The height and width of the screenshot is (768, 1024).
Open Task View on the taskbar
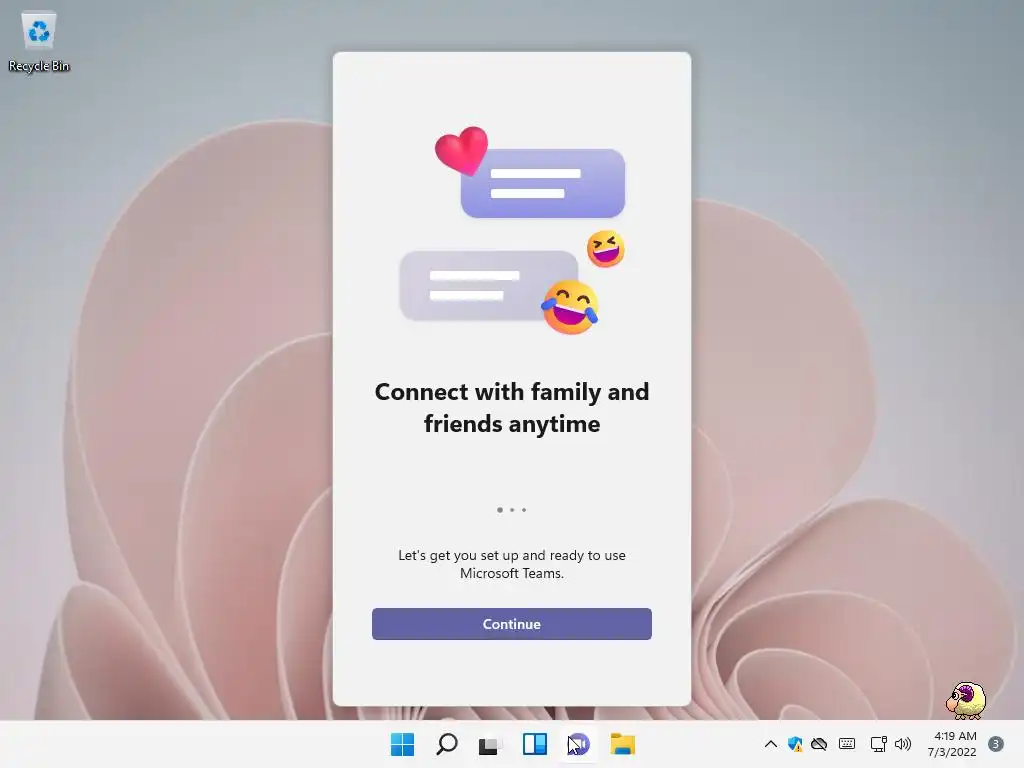(490, 744)
